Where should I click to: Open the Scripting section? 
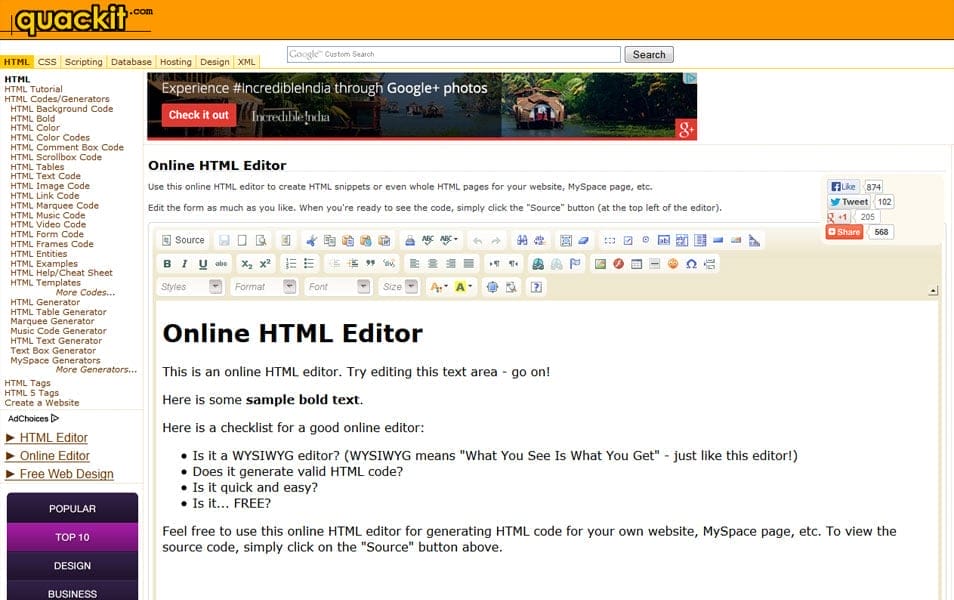coord(83,62)
